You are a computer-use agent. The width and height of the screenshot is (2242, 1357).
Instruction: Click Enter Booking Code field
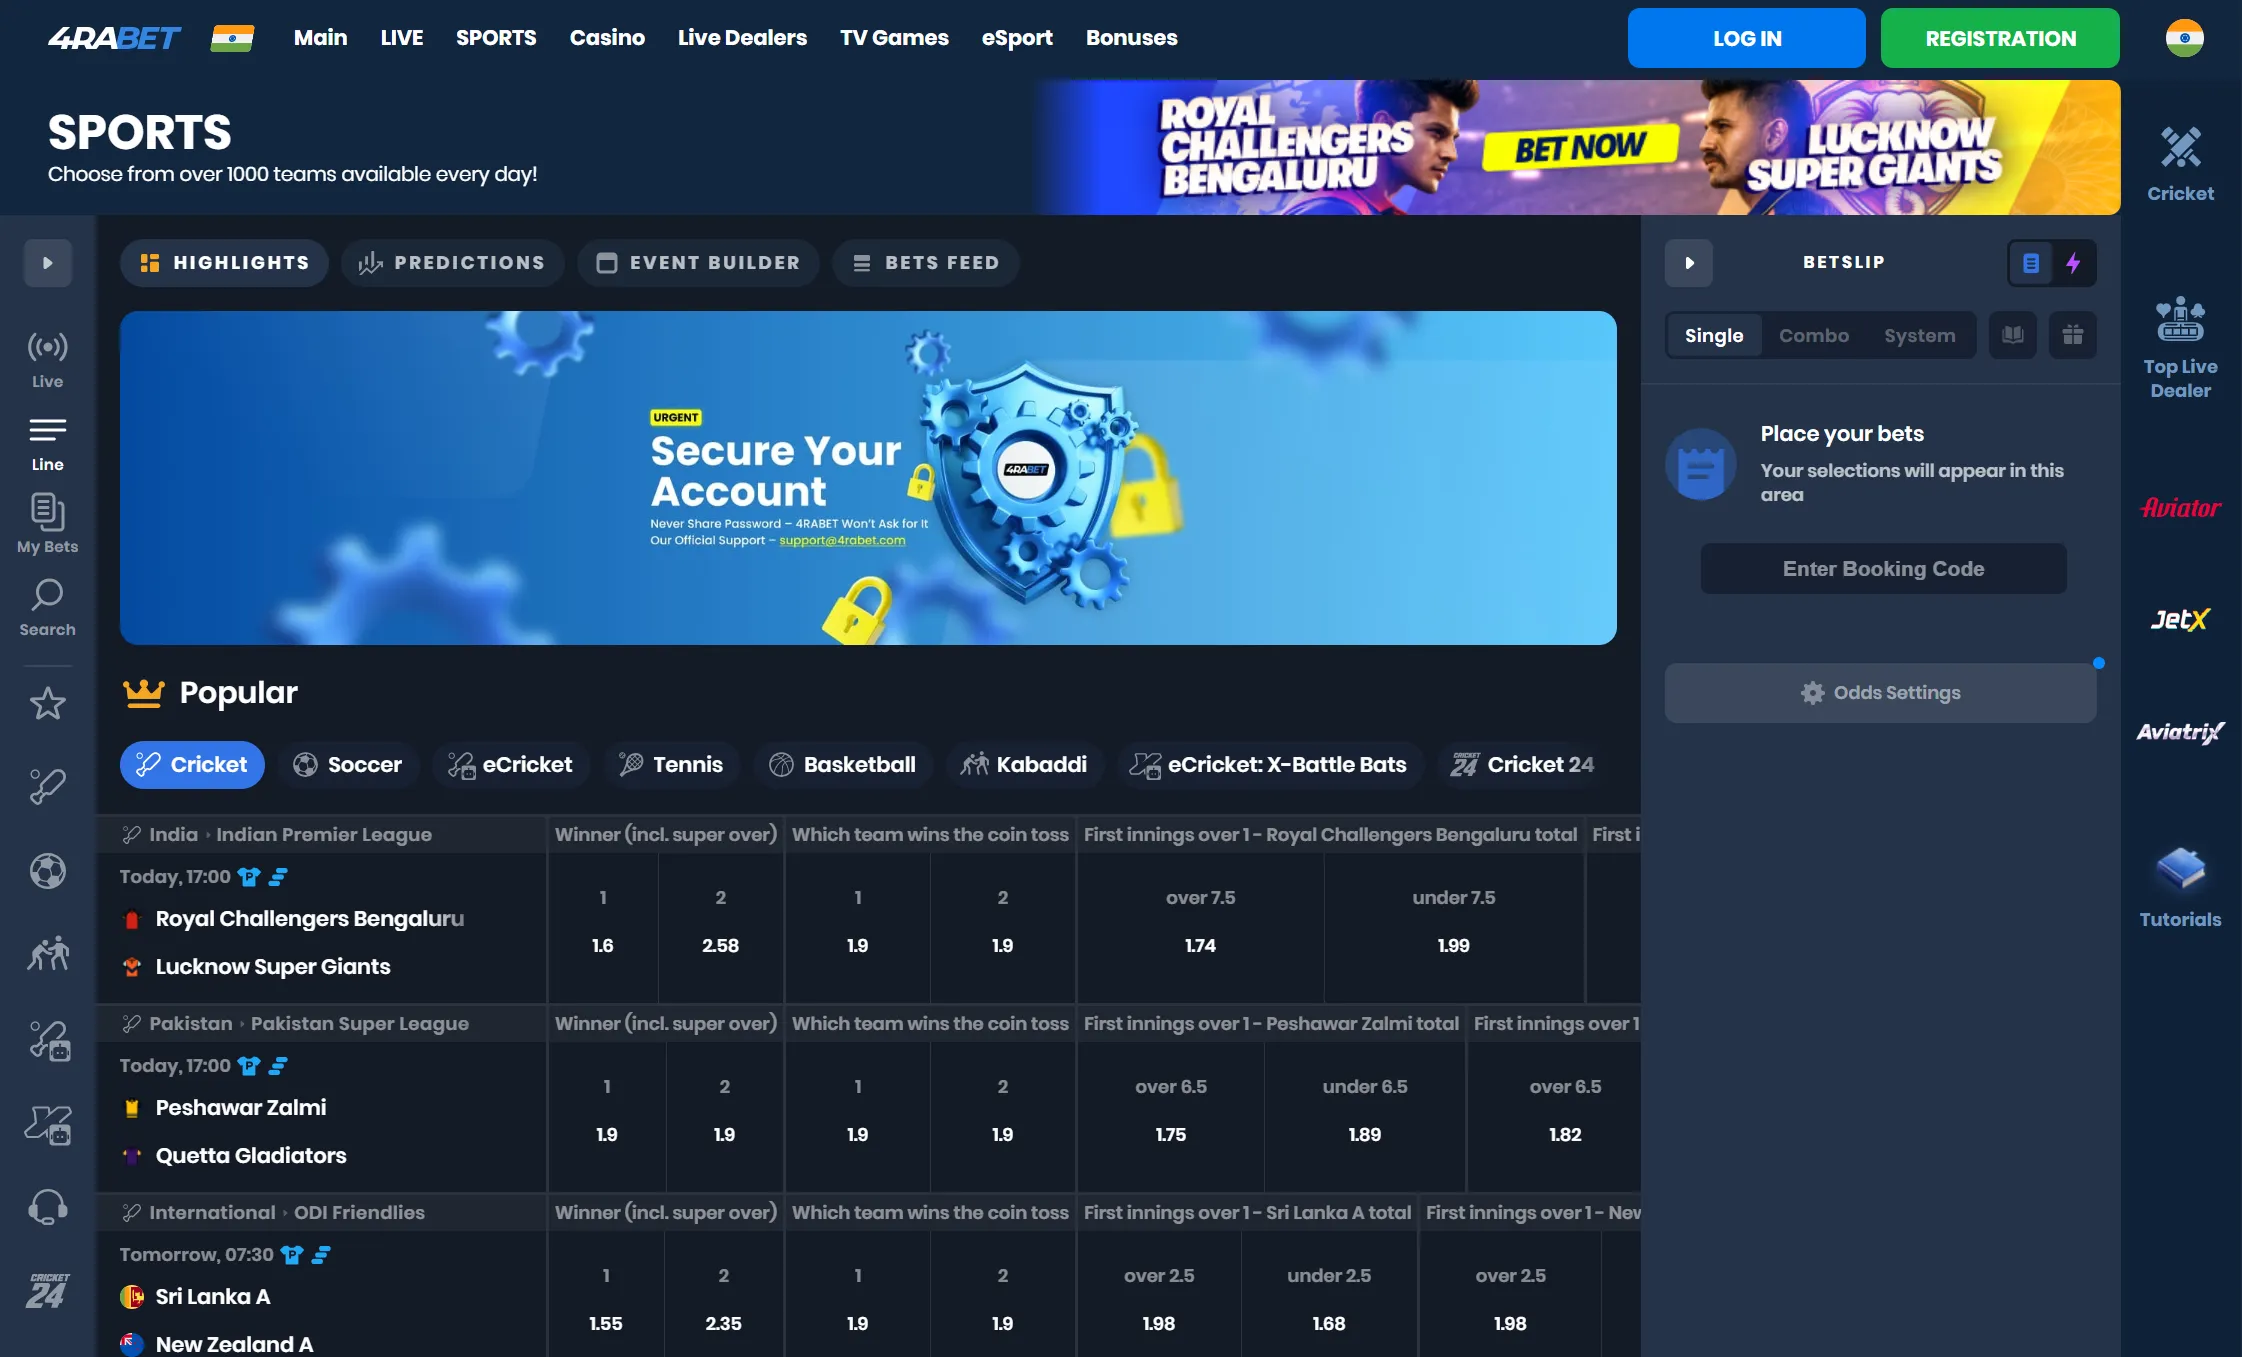tap(1883, 569)
